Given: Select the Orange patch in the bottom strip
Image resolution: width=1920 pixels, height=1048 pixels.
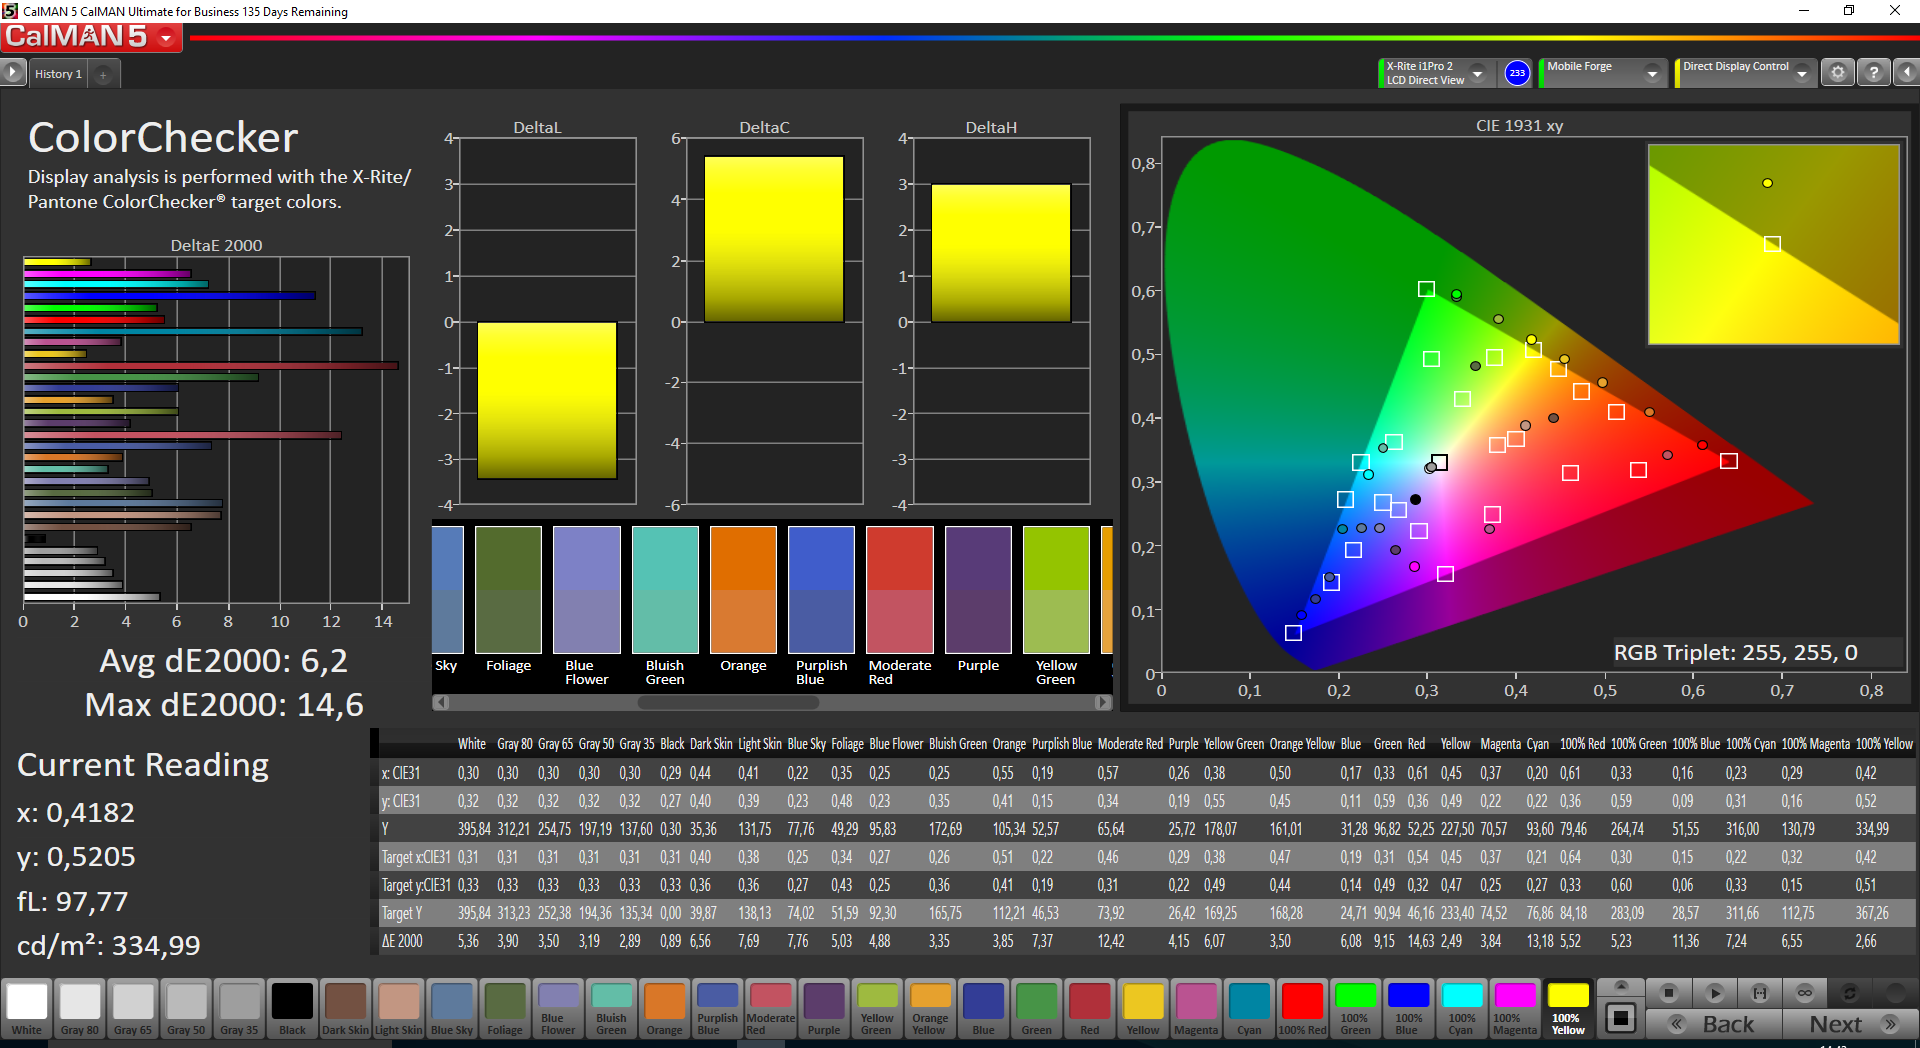Looking at the screenshot, I should click(x=664, y=1009).
